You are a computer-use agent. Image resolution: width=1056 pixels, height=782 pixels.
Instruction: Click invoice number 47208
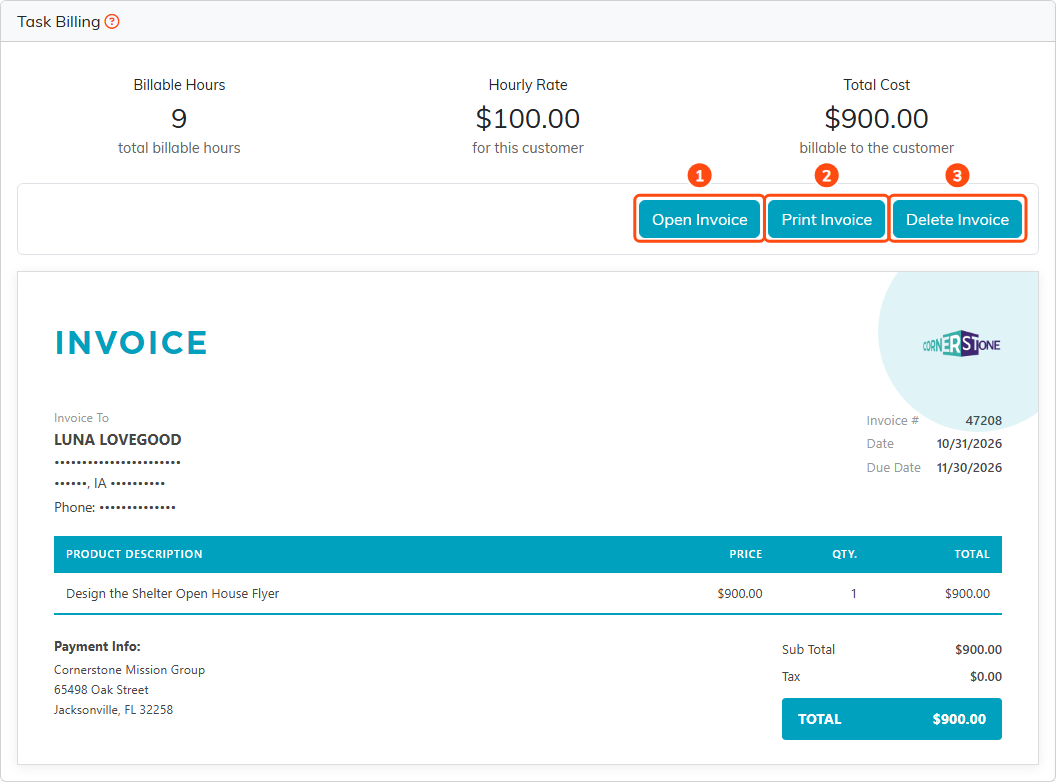click(983, 420)
